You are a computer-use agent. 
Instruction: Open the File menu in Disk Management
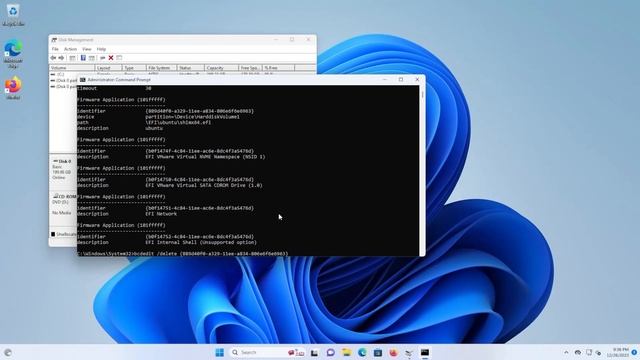coord(55,49)
